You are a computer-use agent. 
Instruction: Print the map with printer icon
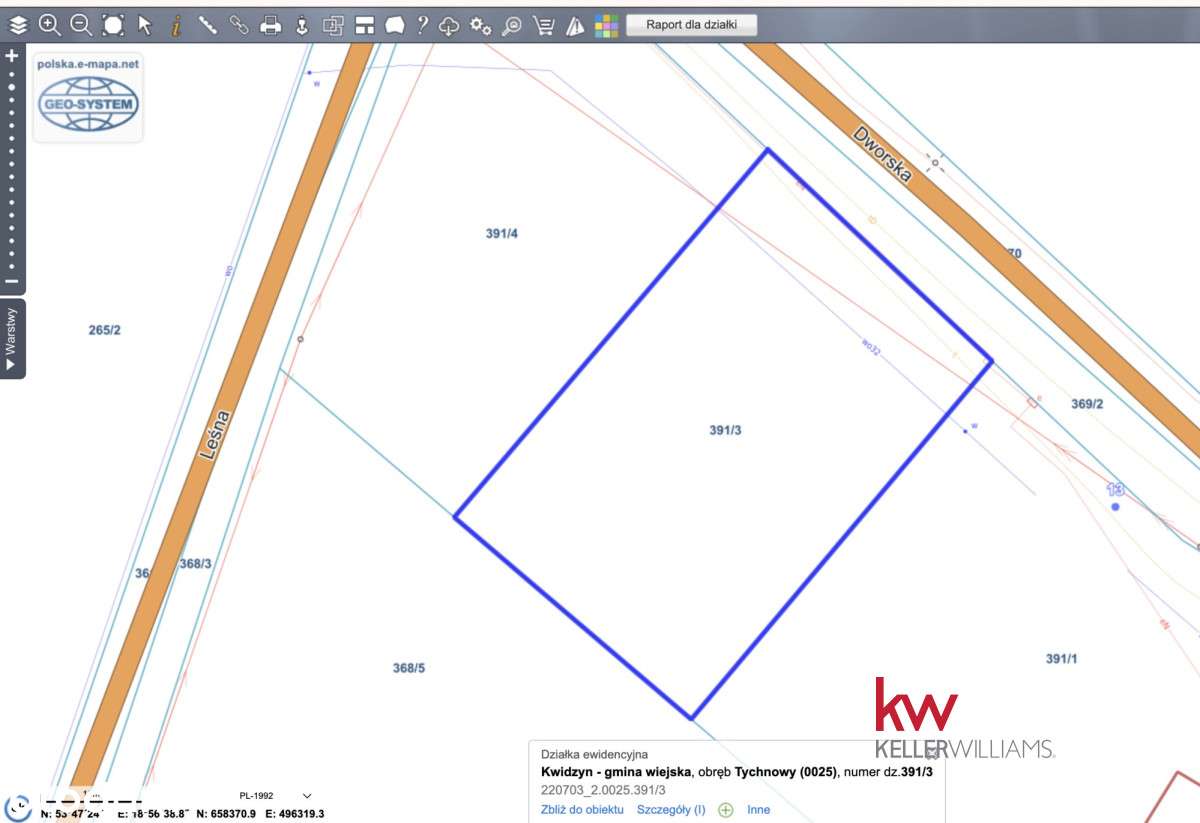coord(270,26)
